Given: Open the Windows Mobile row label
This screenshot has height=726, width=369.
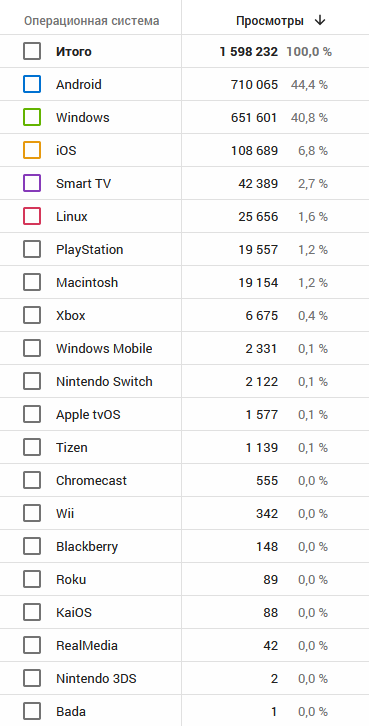Looking at the screenshot, I should point(104,348).
